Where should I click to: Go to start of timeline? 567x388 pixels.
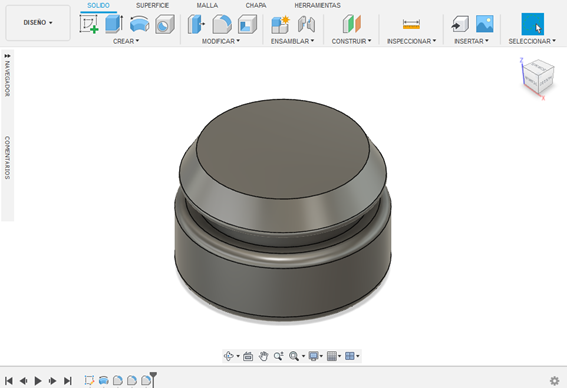coord(9,380)
